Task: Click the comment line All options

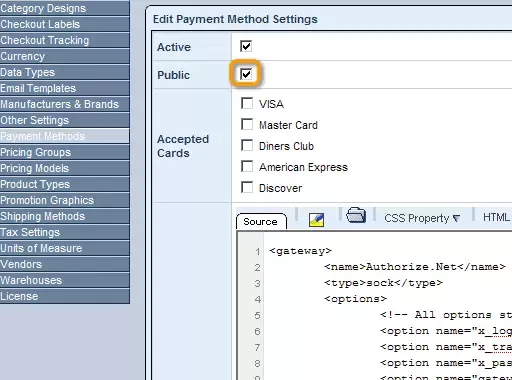Action: [446, 315]
